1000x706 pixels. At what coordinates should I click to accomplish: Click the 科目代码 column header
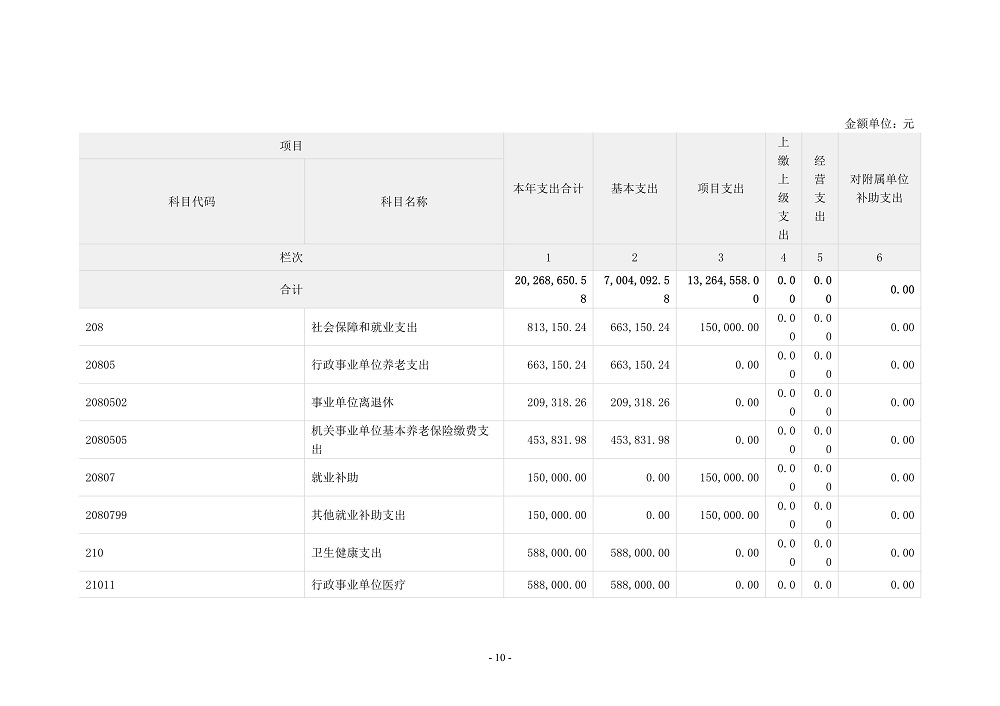[191, 202]
